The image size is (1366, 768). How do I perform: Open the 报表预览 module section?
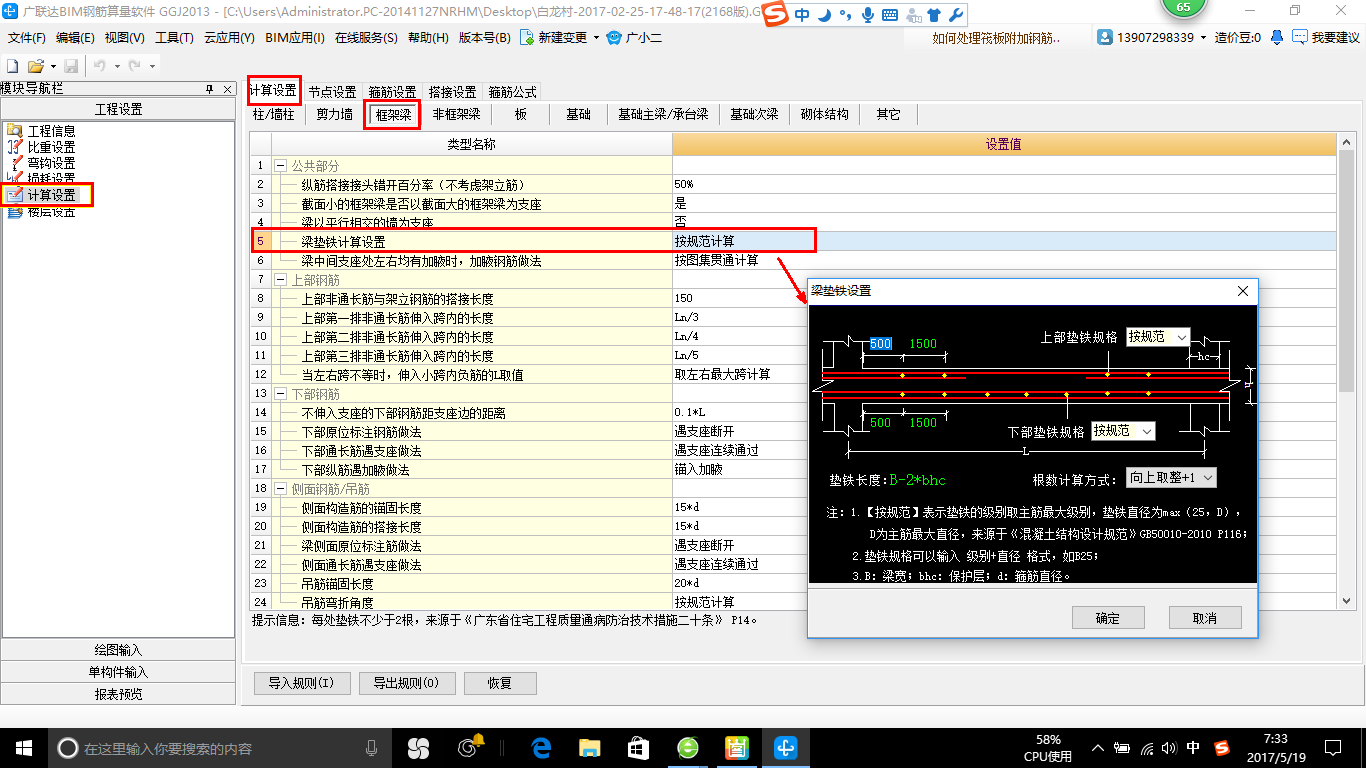click(118, 694)
